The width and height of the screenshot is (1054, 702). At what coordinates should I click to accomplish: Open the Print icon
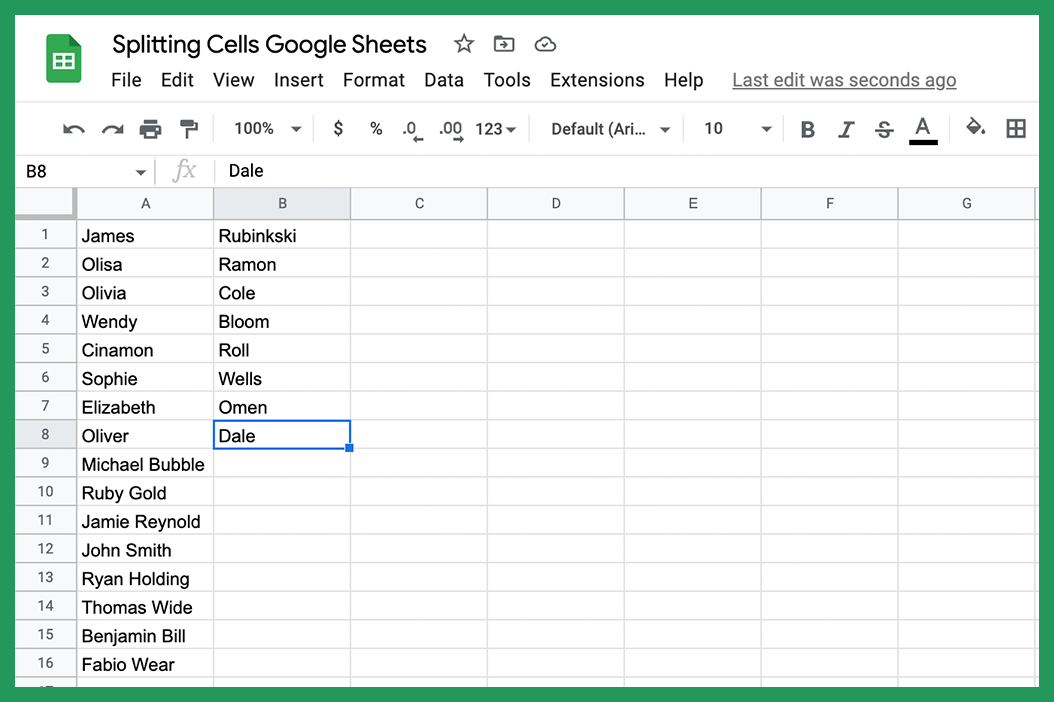pyautogui.click(x=150, y=128)
